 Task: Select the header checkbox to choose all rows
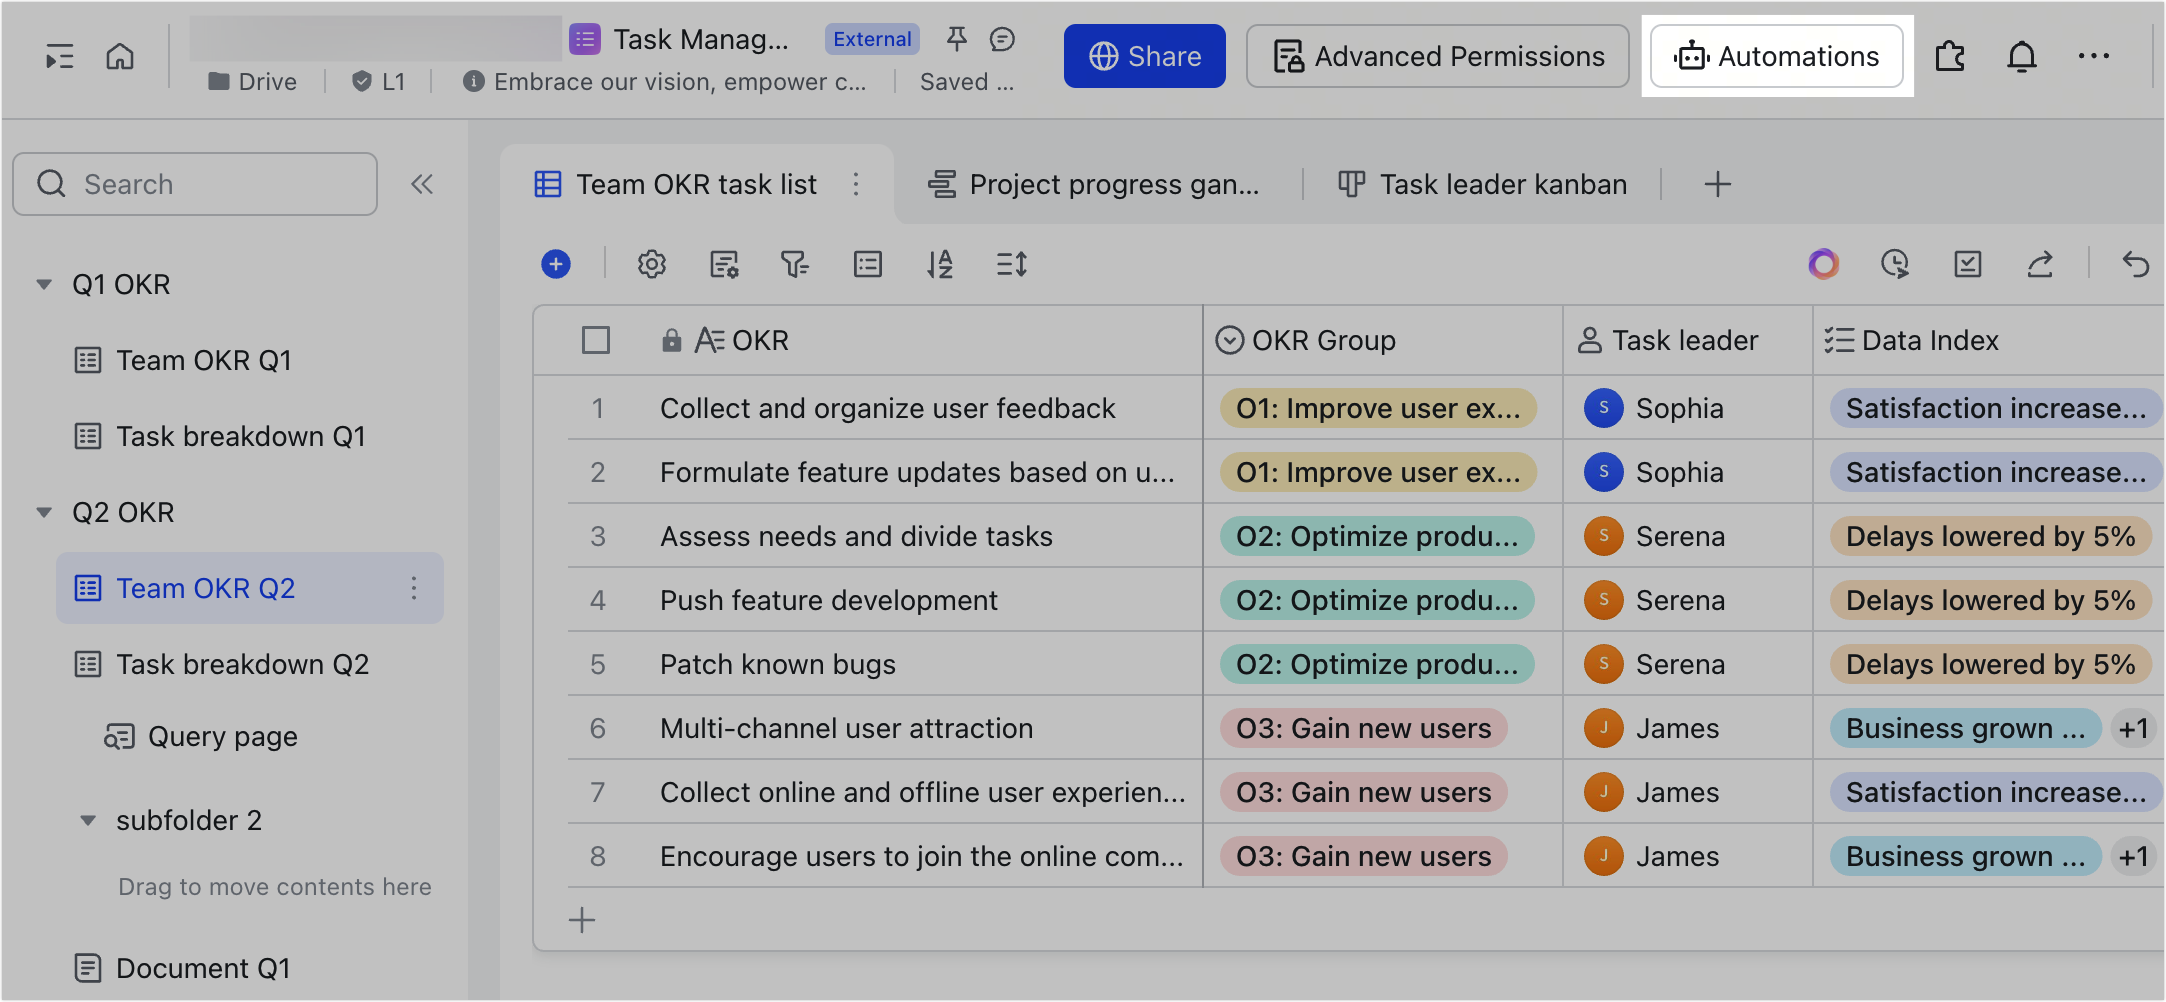pyautogui.click(x=595, y=340)
